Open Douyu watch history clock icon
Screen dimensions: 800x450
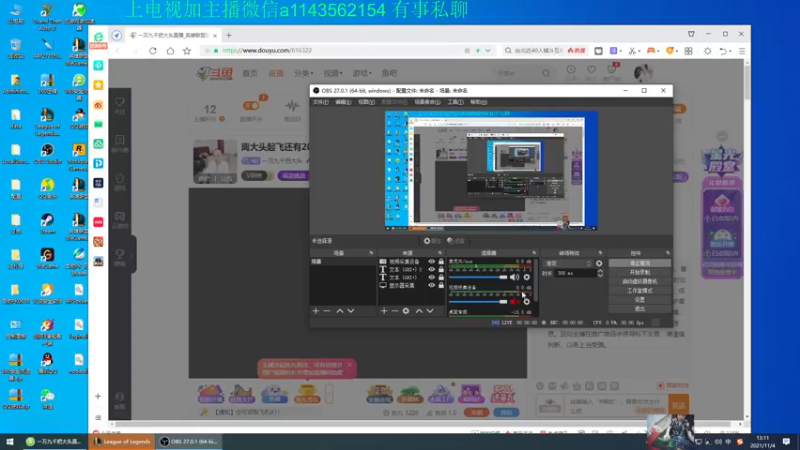[571, 70]
